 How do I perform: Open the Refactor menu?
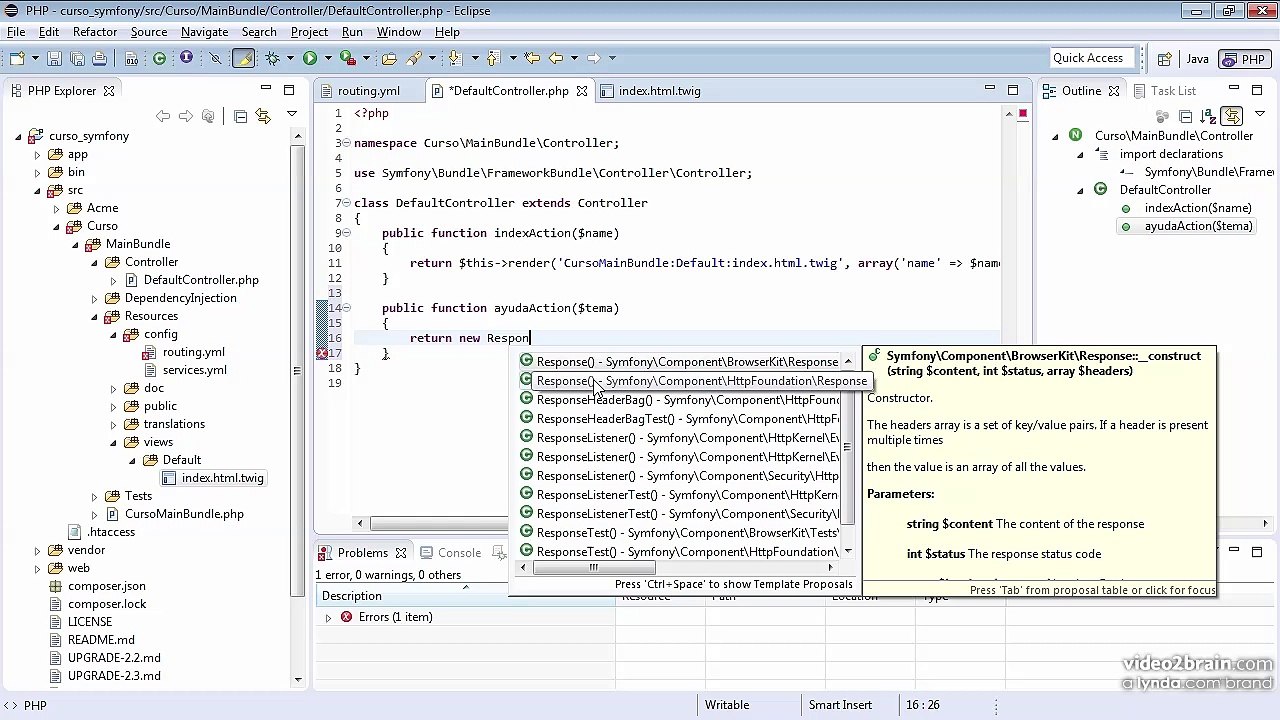pos(95,32)
